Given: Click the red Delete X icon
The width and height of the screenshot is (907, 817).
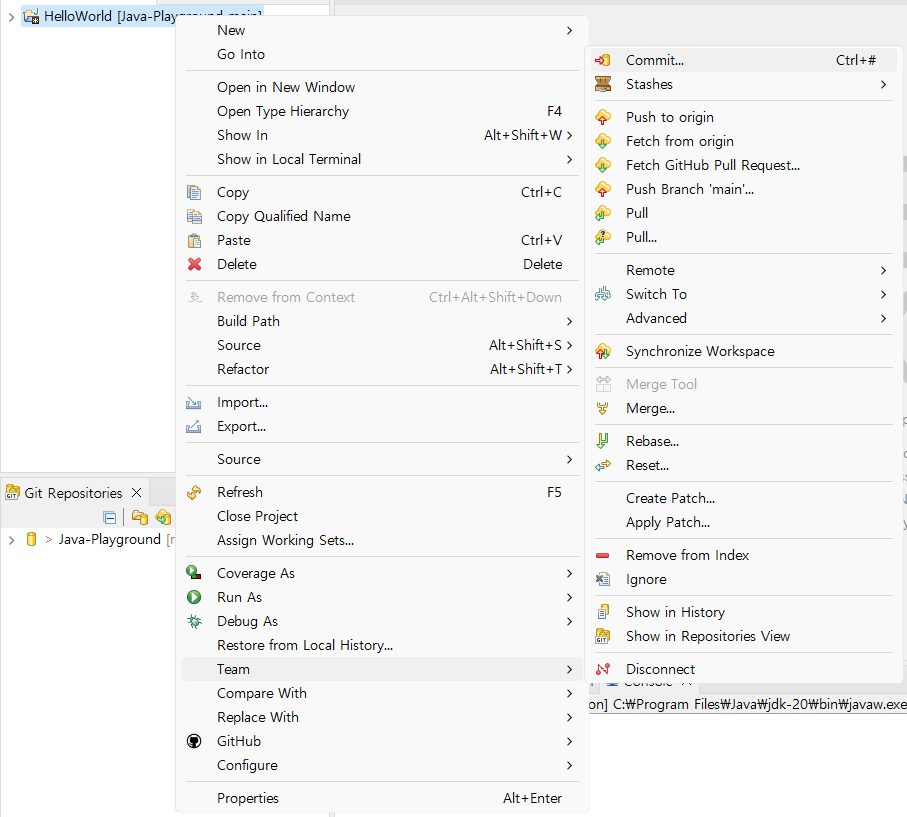Looking at the screenshot, I should pyautogui.click(x=194, y=264).
